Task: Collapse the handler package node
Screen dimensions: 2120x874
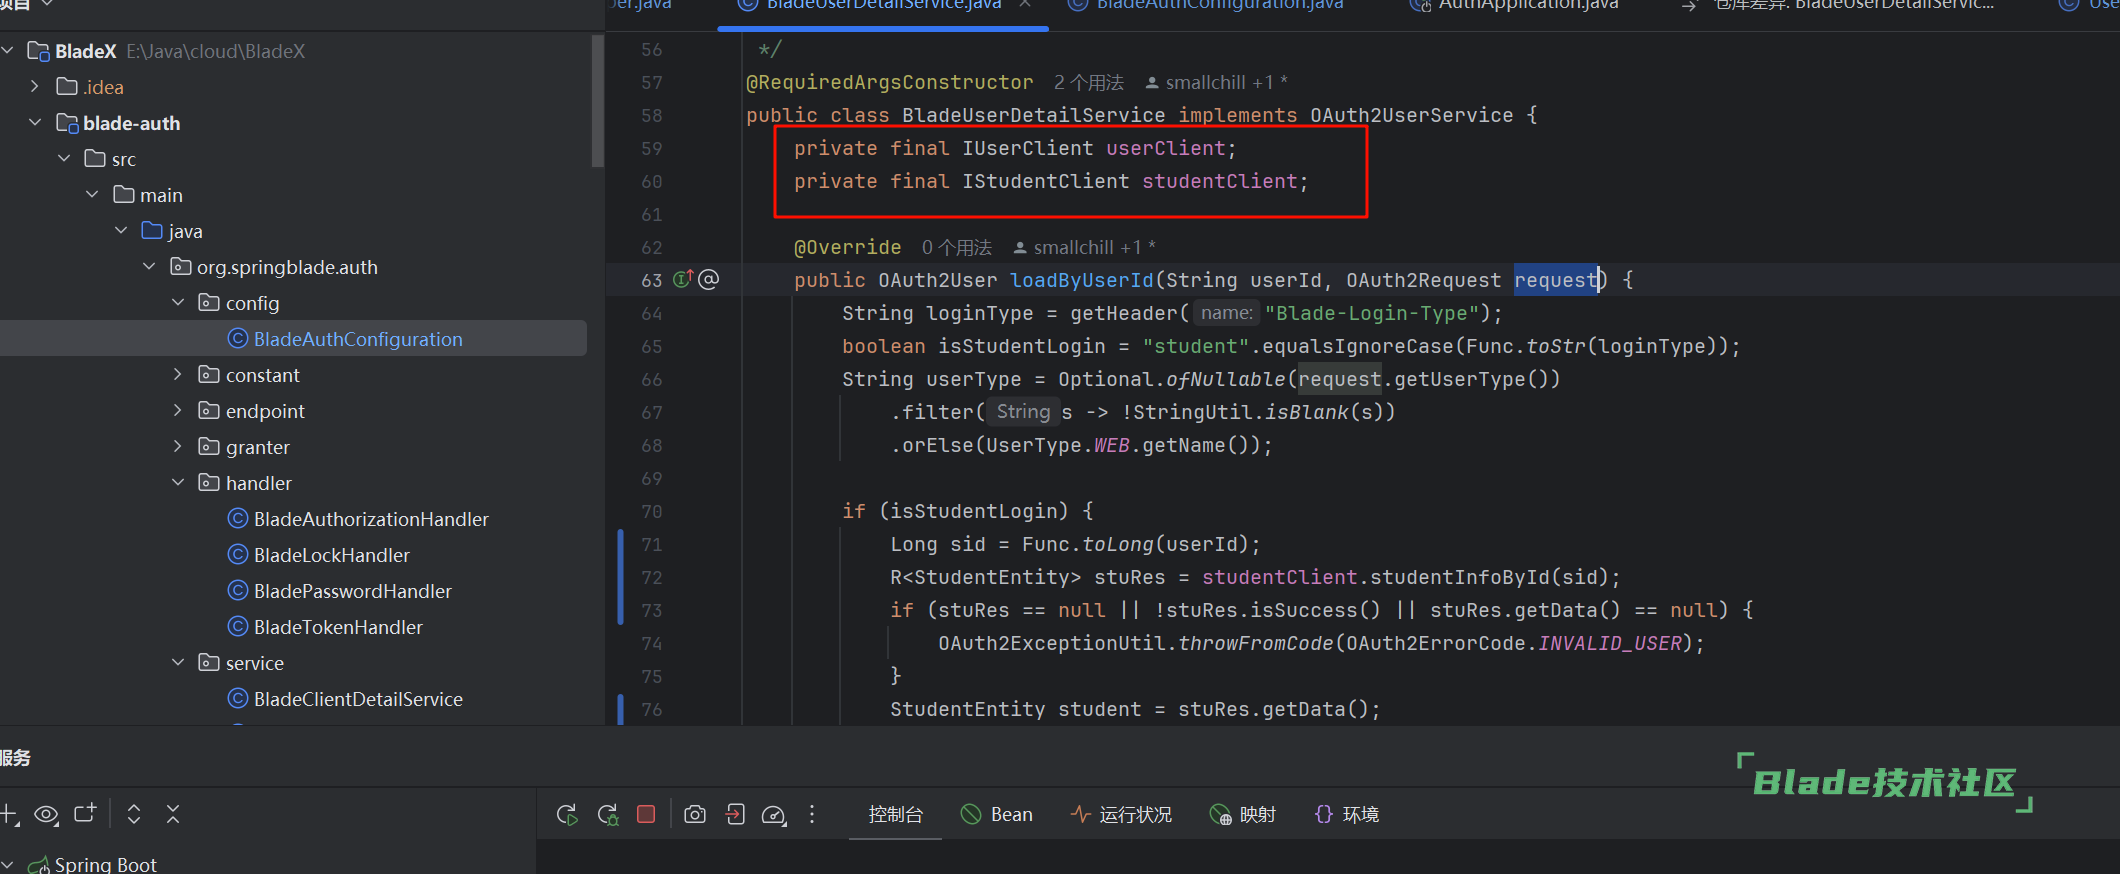Action: pos(178,483)
